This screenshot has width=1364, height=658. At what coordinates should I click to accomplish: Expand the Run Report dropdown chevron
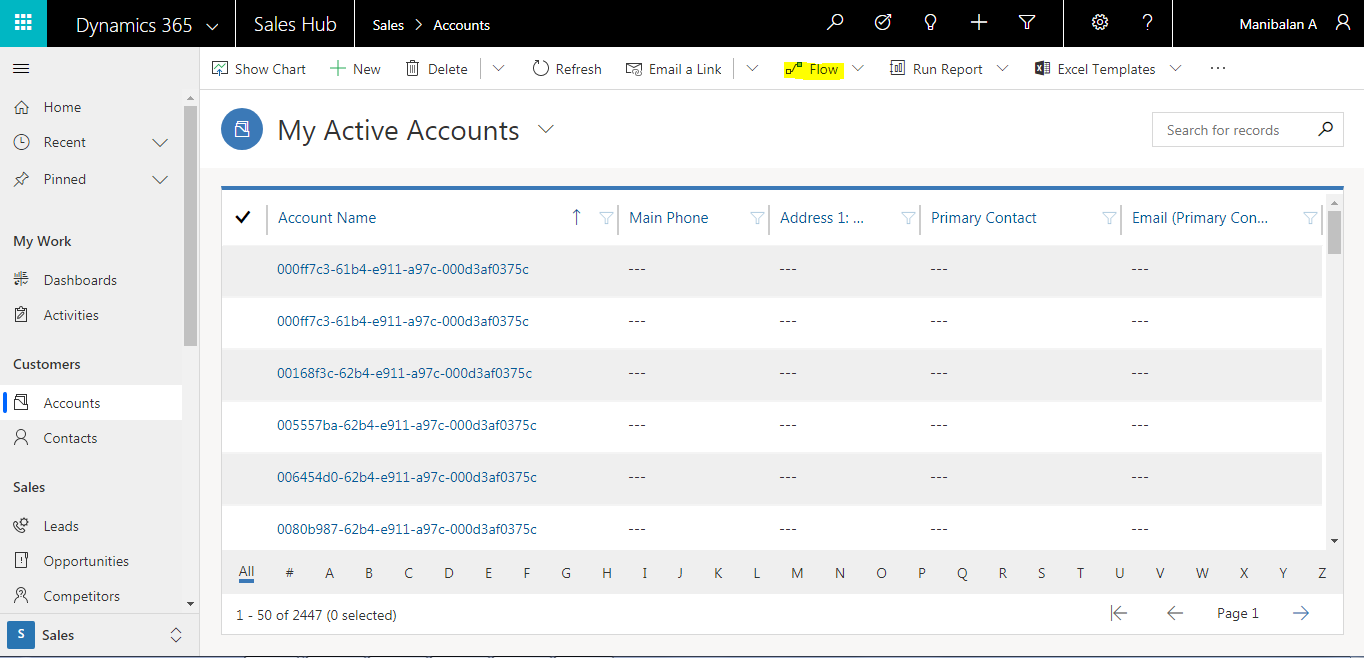point(1003,68)
